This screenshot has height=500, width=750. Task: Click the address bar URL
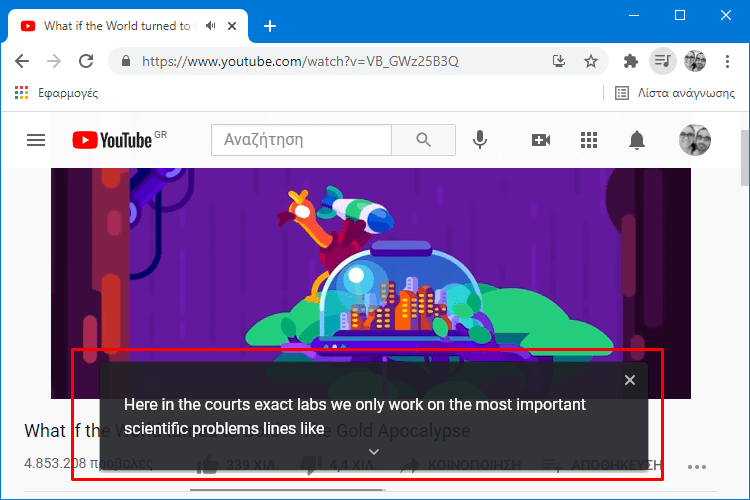pyautogui.click(x=300, y=61)
